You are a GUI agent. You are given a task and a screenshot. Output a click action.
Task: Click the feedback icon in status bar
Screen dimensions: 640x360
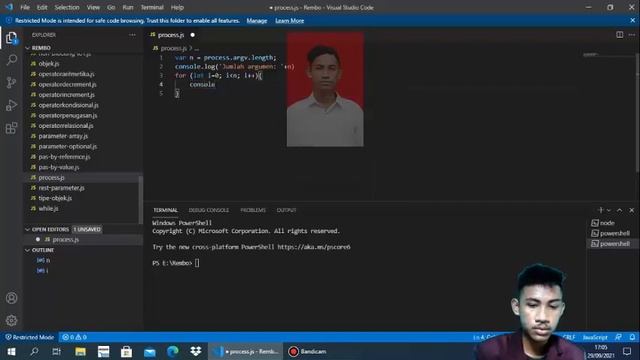(x=619, y=337)
